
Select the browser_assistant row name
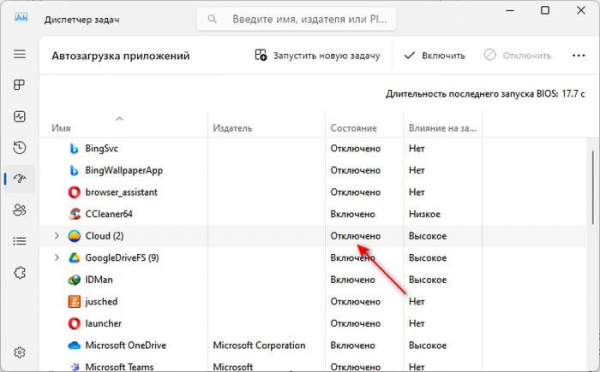pos(121,192)
